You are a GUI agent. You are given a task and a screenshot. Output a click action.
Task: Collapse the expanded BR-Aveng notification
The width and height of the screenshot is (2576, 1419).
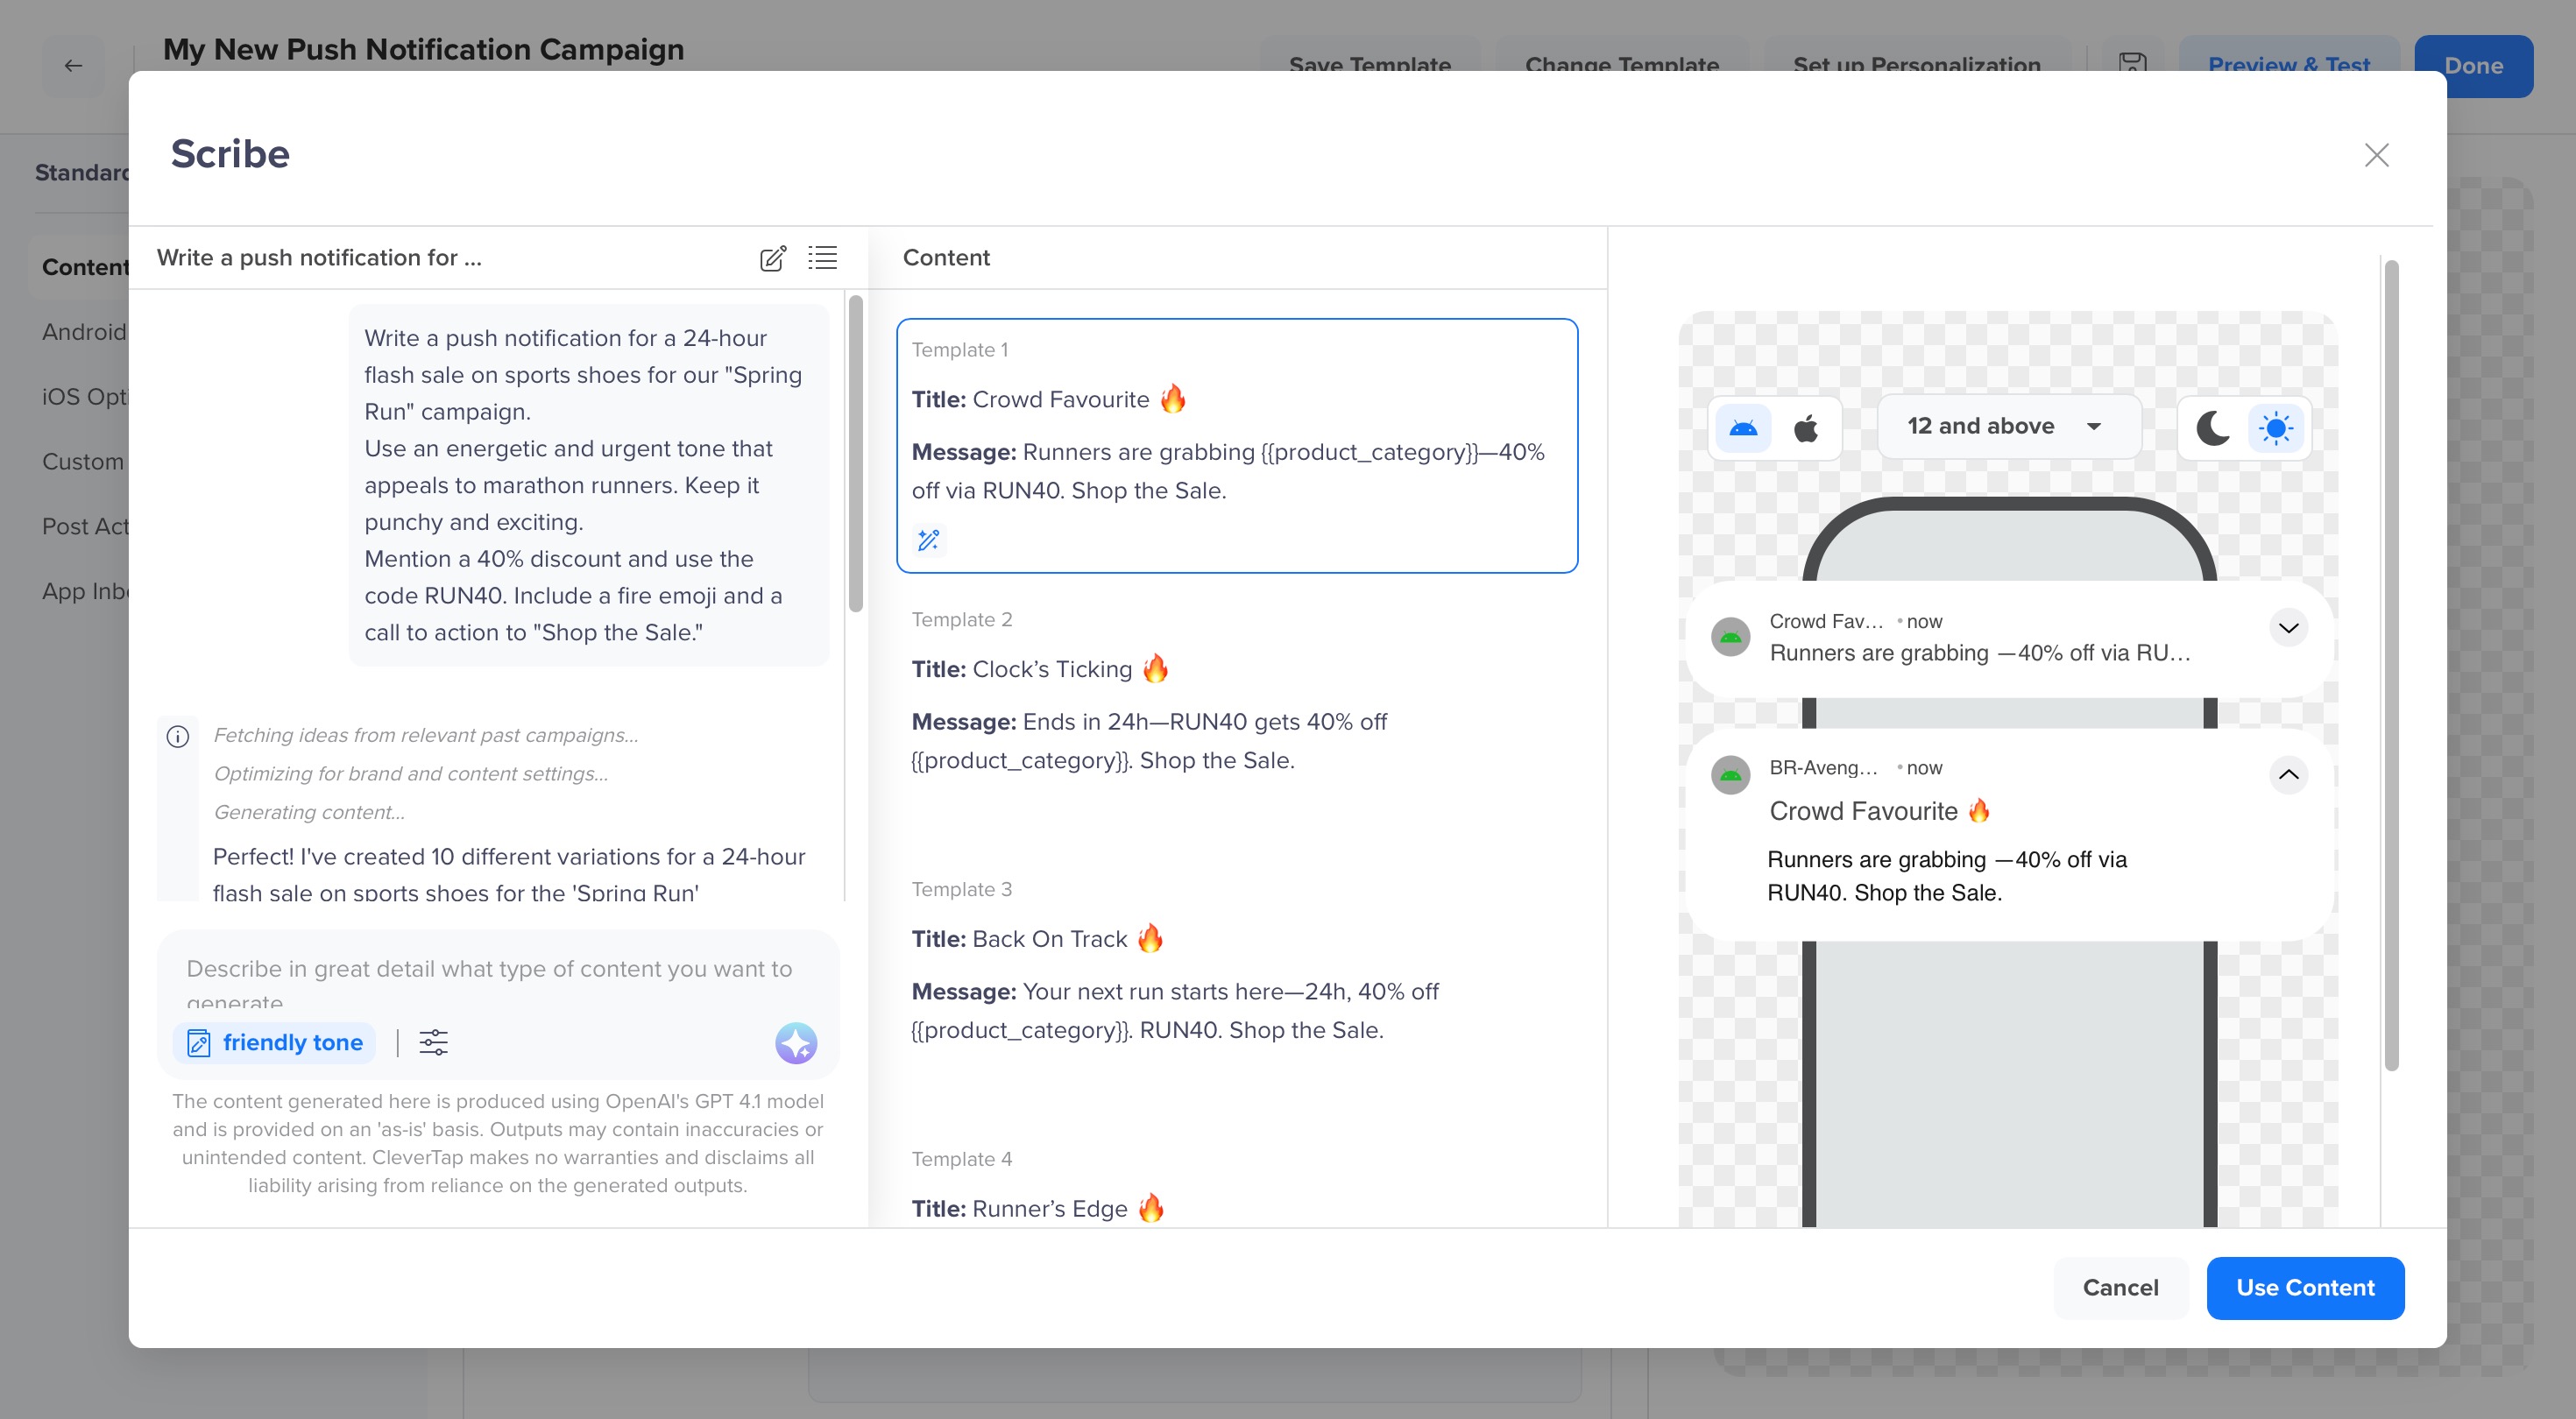(2288, 775)
